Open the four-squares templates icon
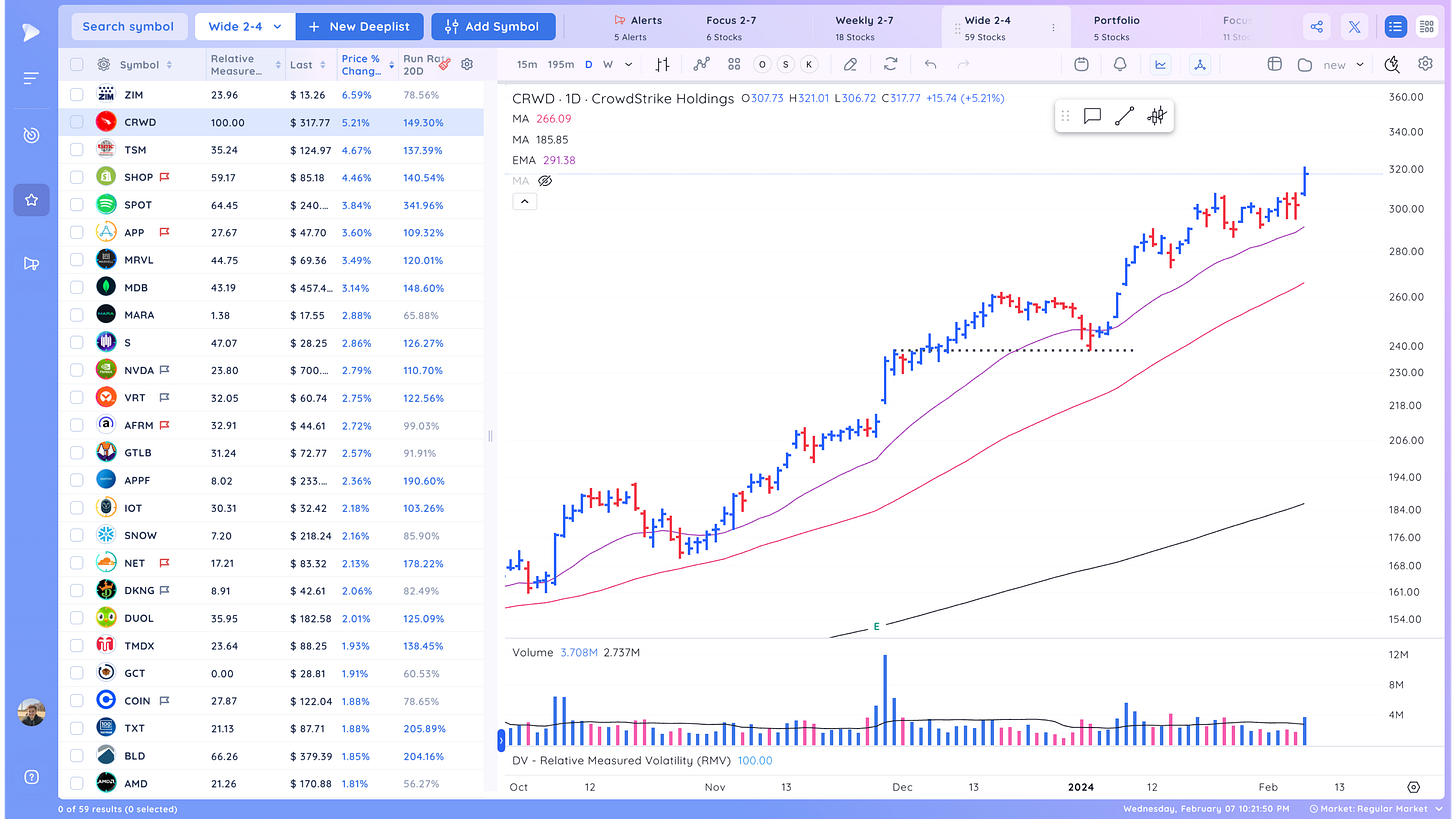The height and width of the screenshot is (819, 1456). tap(734, 64)
